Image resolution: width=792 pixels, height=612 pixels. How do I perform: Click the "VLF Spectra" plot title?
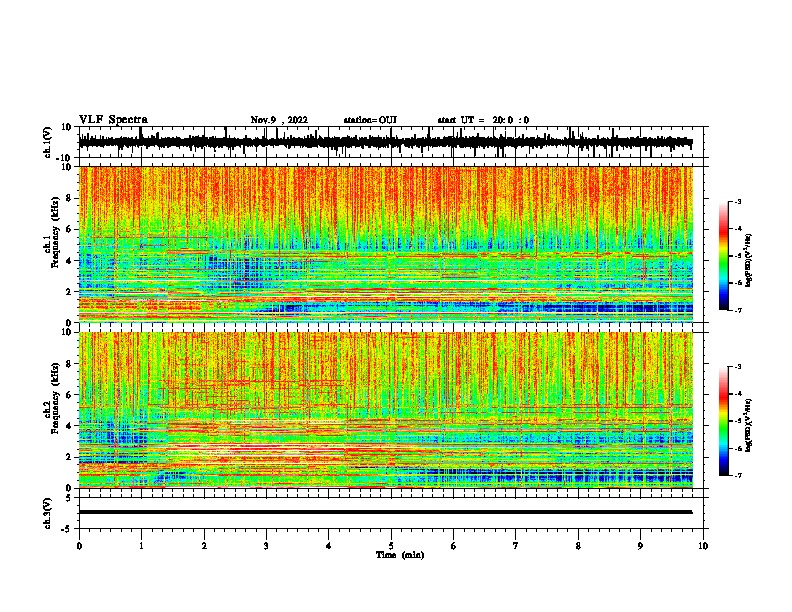(x=113, y=119)
